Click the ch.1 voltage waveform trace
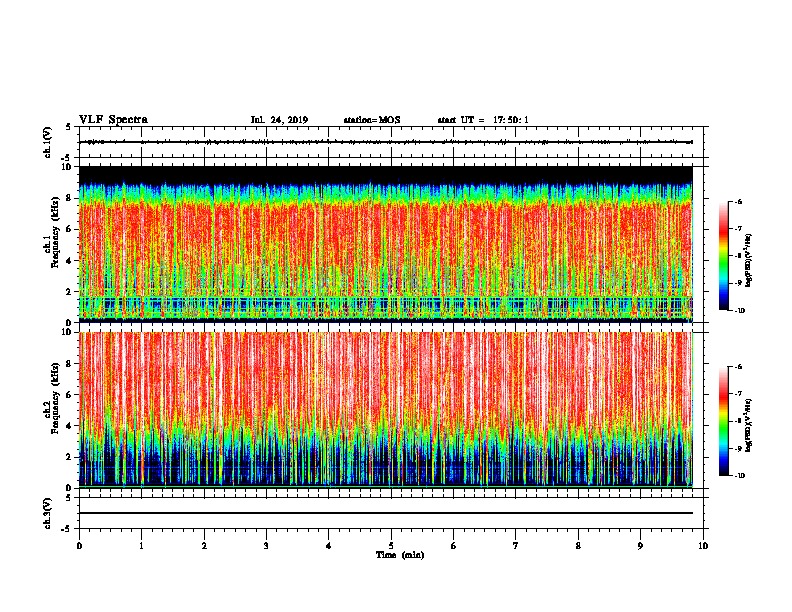 pos(386,142)
